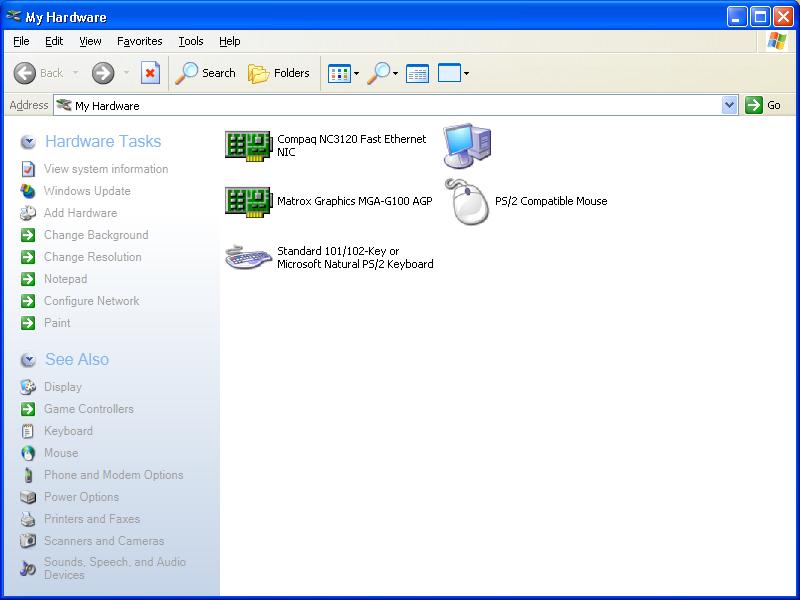The image size is (800, 600).
Task: Open the Favorites menu
Action: [139, 41]
